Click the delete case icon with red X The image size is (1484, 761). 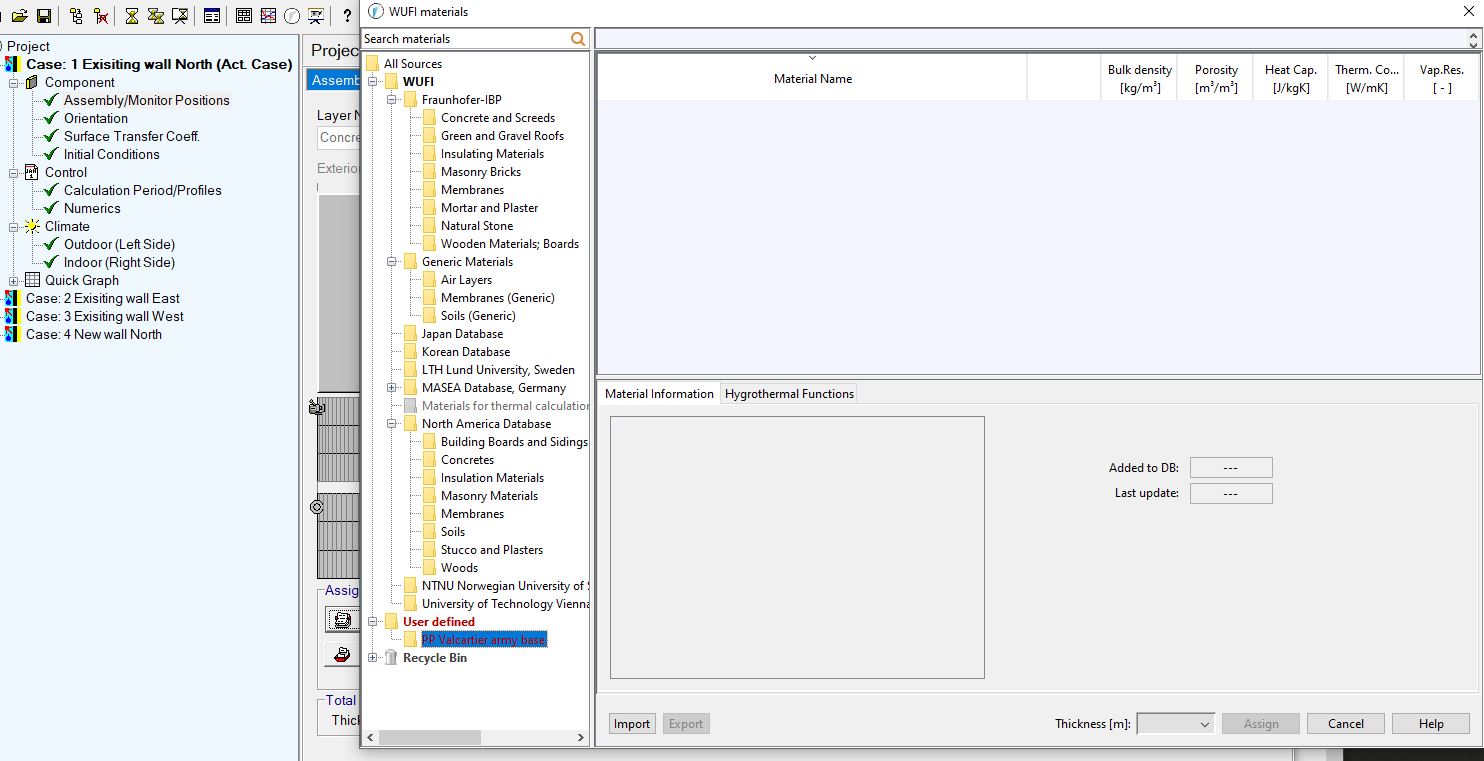(x=101, y=16)
